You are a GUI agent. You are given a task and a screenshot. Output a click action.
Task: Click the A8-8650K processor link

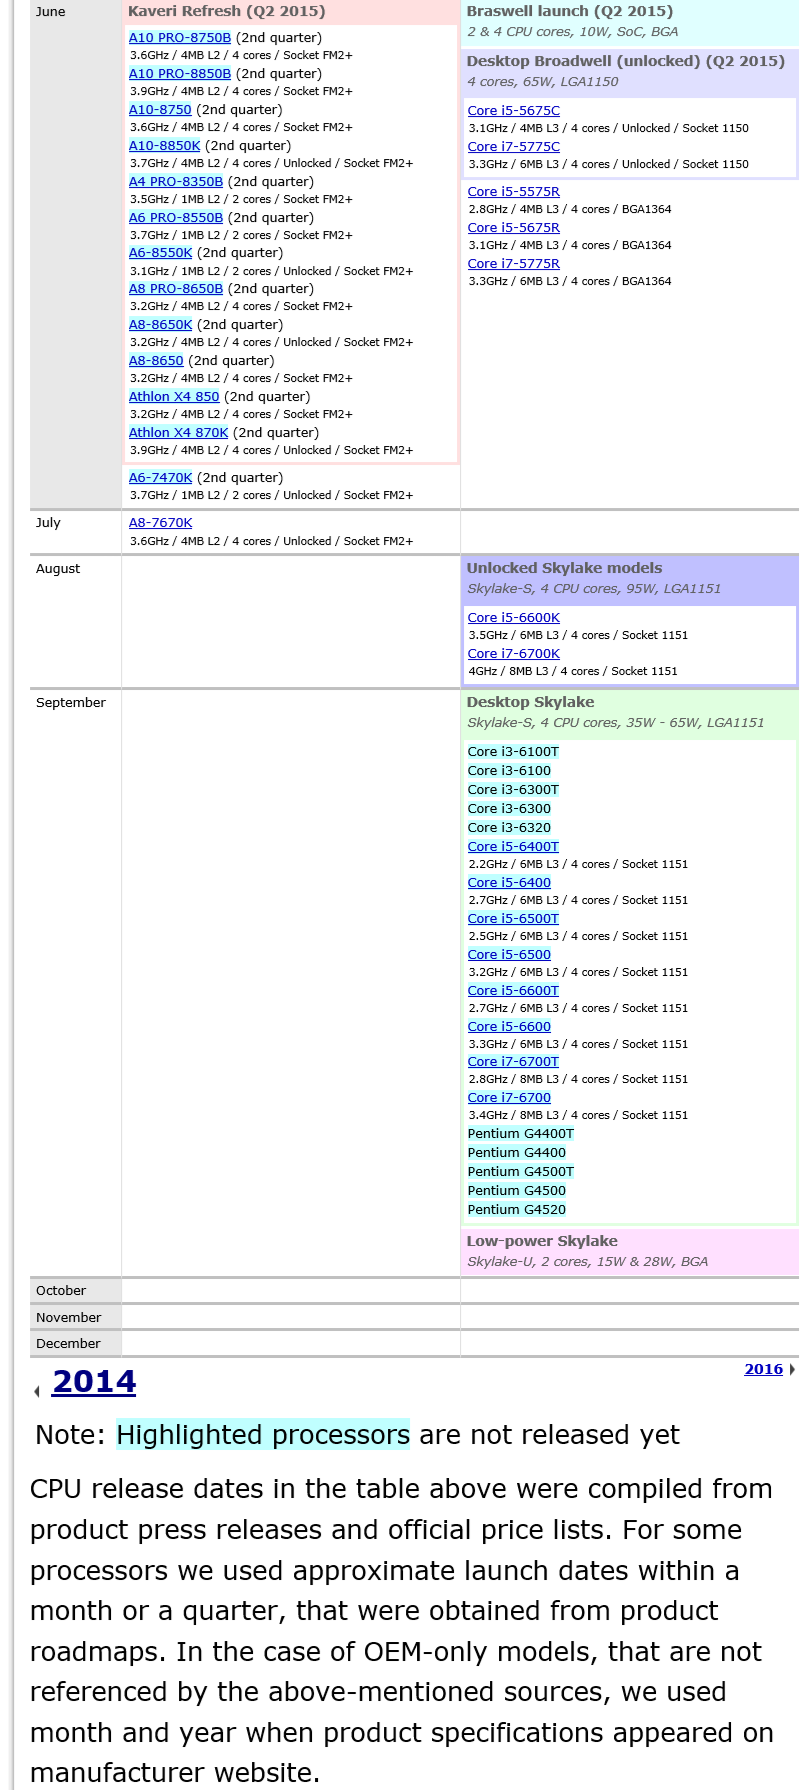(x=161, y=325)
